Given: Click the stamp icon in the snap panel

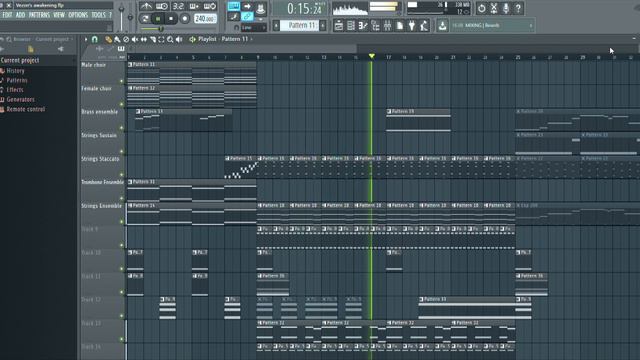Looking at the screenshot, I should (x=260, y=8).
